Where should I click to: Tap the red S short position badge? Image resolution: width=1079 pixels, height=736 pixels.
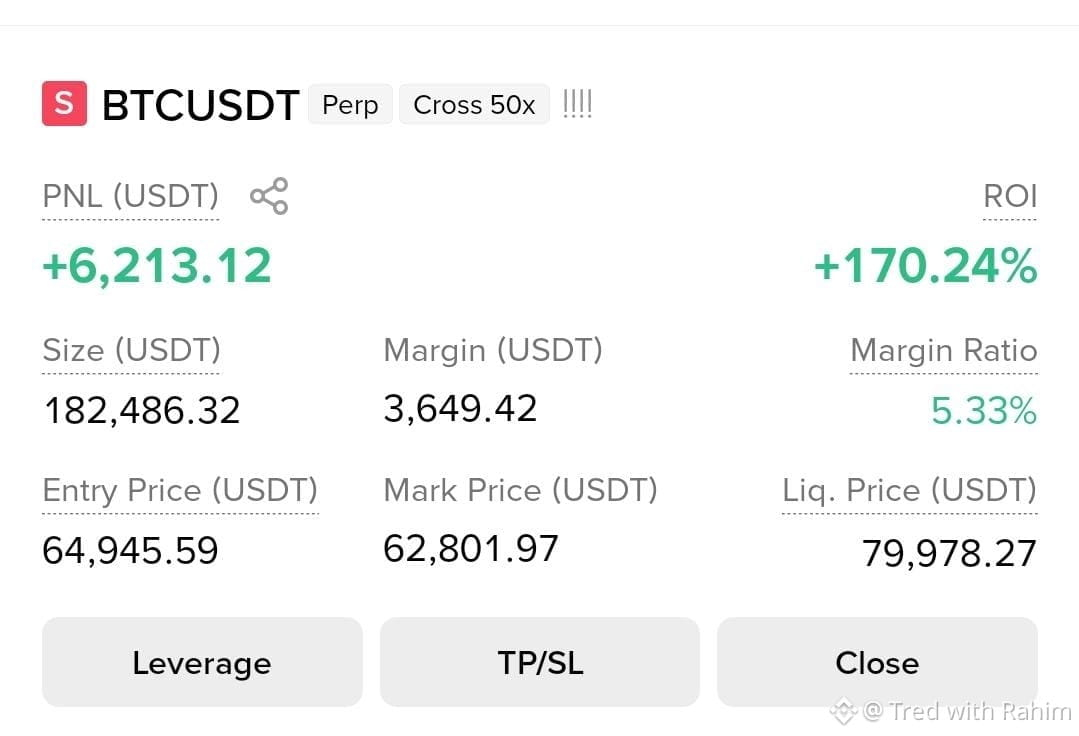[x=65, y=104]
